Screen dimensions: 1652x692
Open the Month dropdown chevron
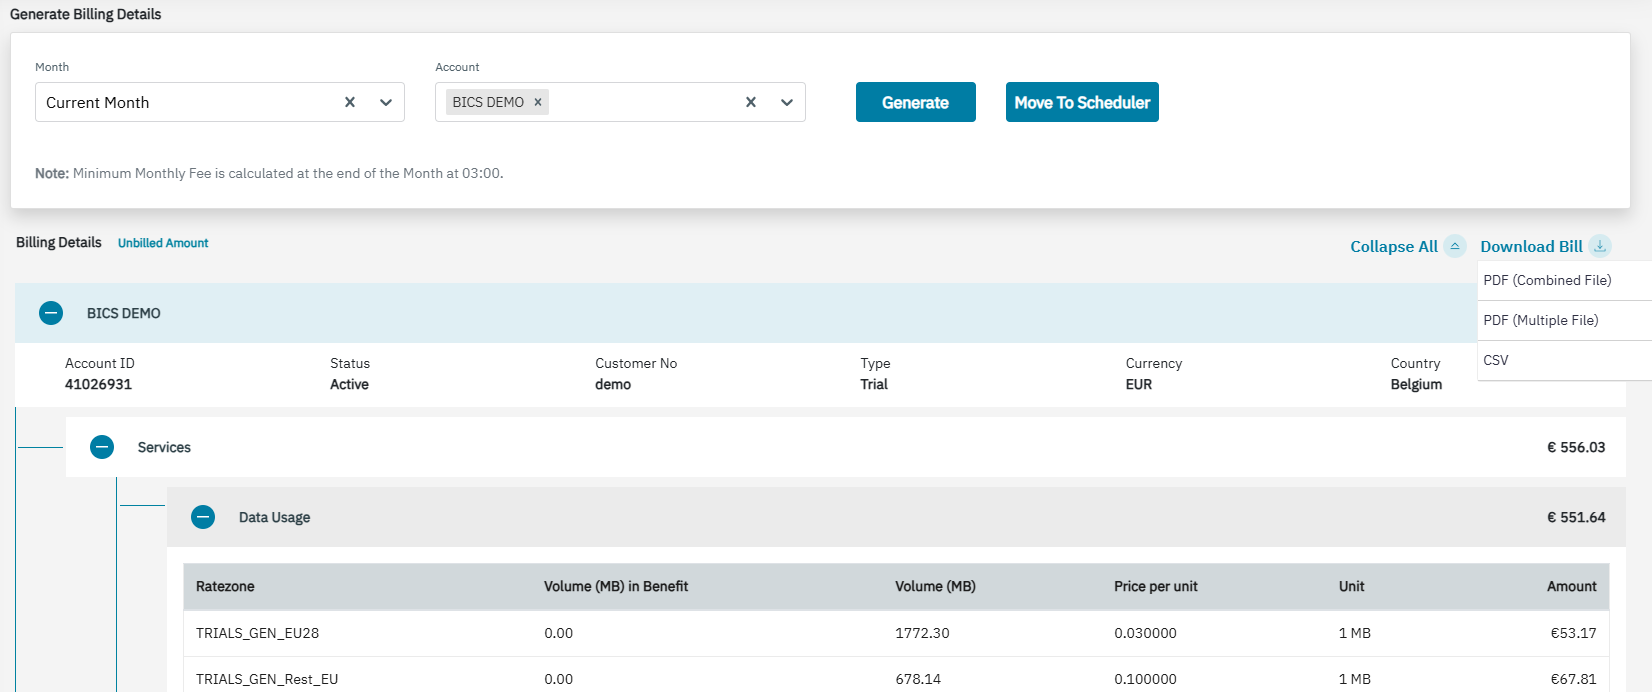[386, 102]
